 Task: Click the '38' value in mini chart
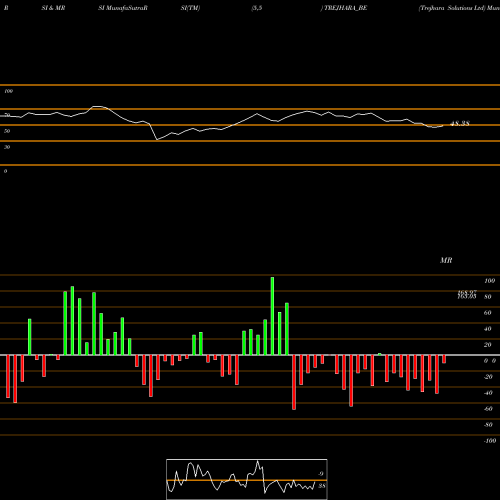[x=321, y=486]
